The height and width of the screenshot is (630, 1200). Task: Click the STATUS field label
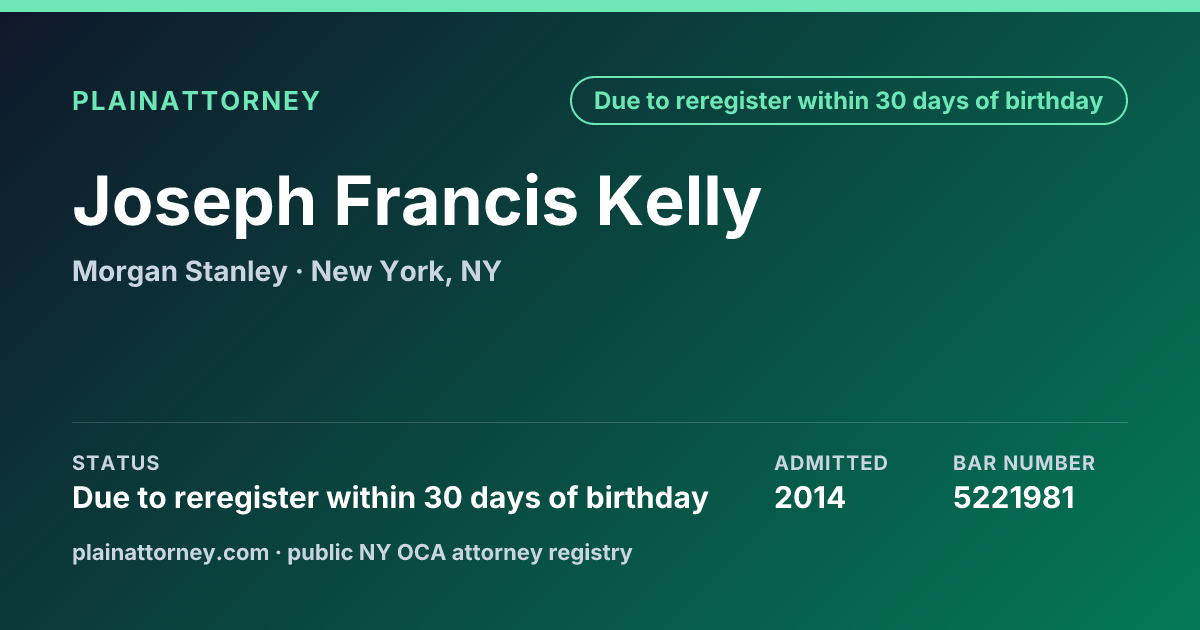click(116, 463)
